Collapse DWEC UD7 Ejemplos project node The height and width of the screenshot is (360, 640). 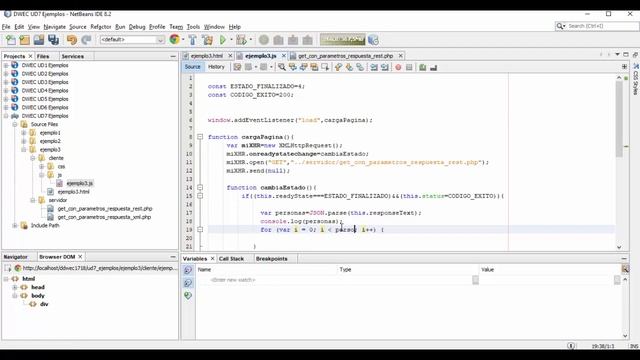tap(6, 116)
